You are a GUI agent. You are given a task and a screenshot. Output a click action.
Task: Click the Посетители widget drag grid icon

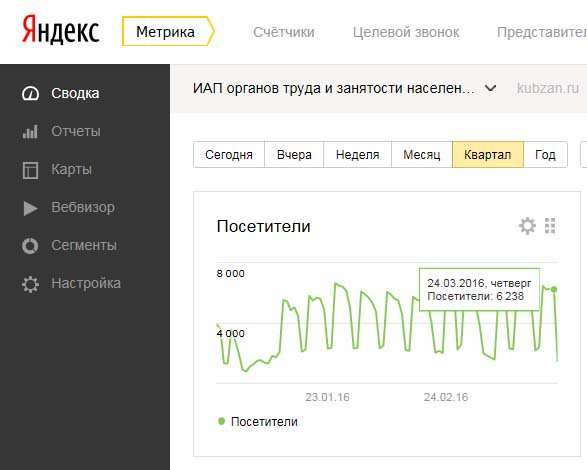click(550, 226)
